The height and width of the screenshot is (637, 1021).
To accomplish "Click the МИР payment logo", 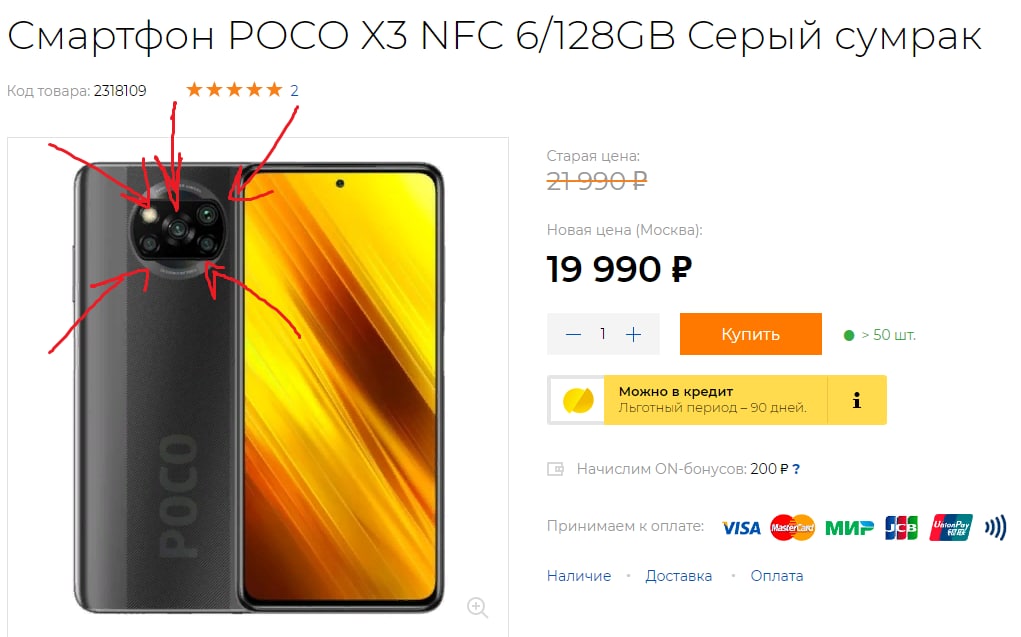I will click(x=849, y=528).
